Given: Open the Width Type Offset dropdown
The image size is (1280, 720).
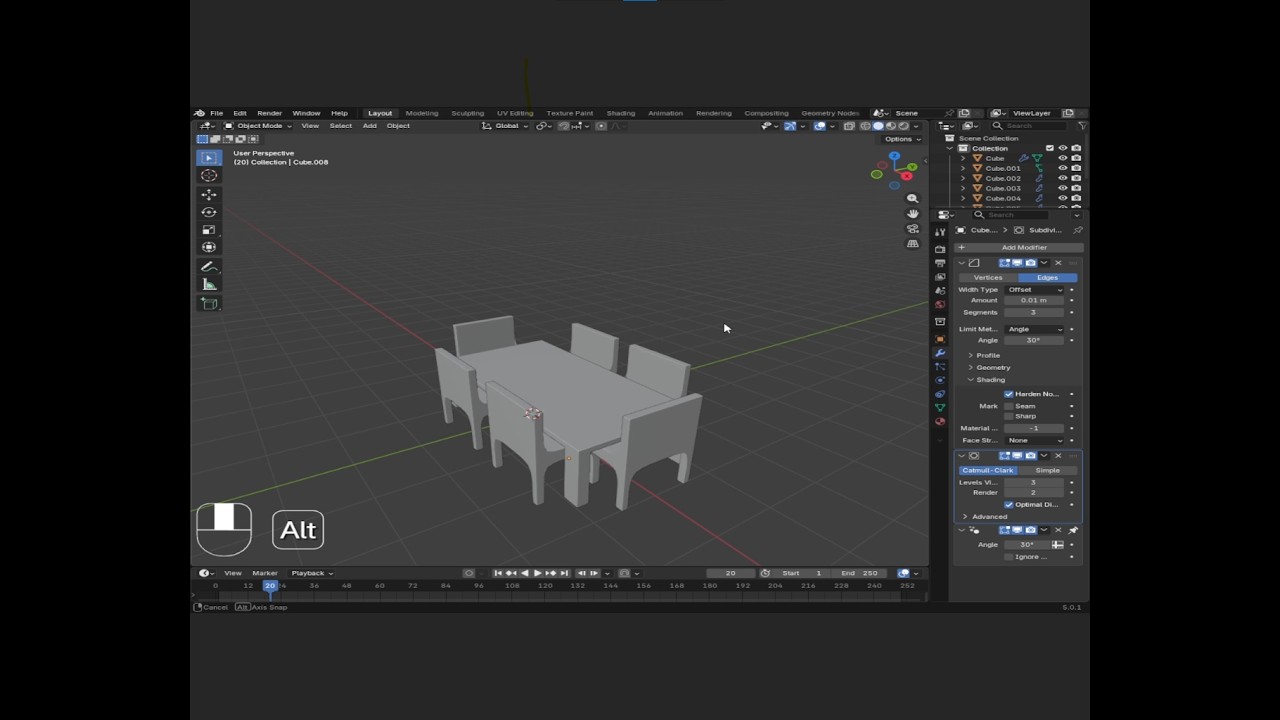Looking at the screenshot, I should click(1035, 290).
